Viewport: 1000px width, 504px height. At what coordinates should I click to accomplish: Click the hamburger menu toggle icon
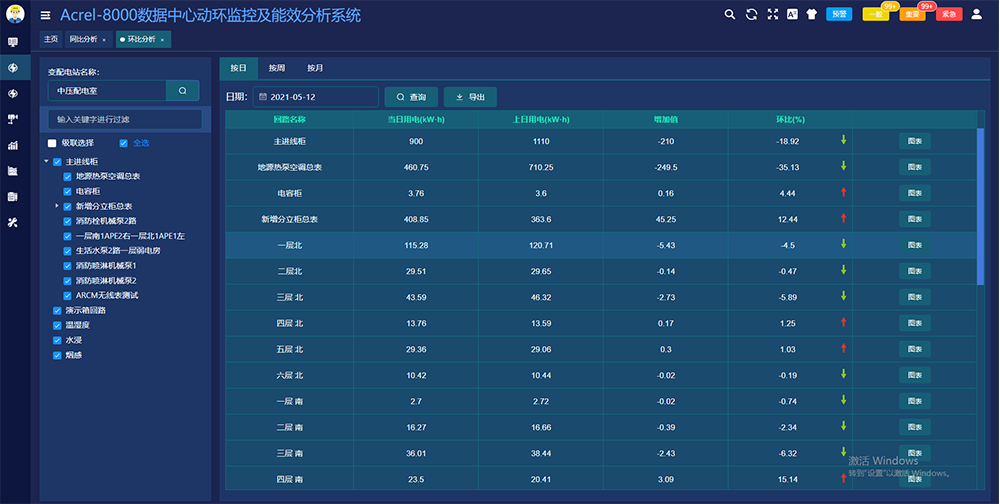pos(45,15)
